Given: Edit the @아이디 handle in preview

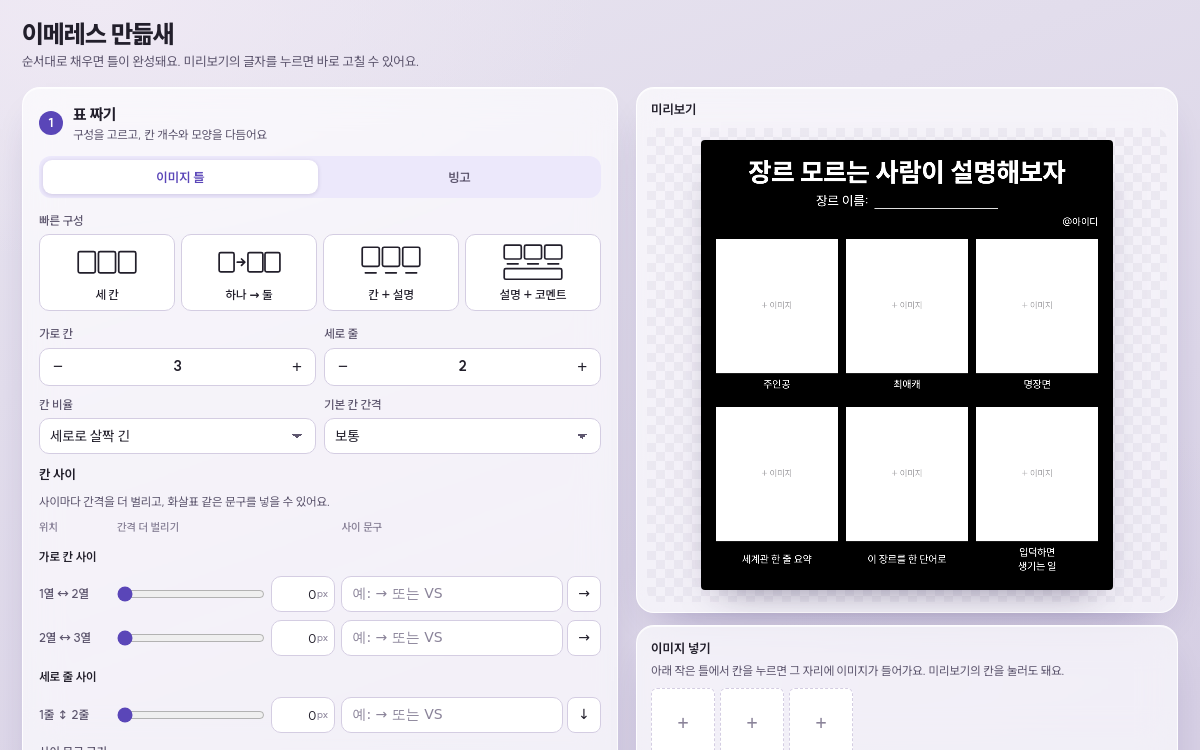Looking at the screenshot, I should tap(1080, 222).
